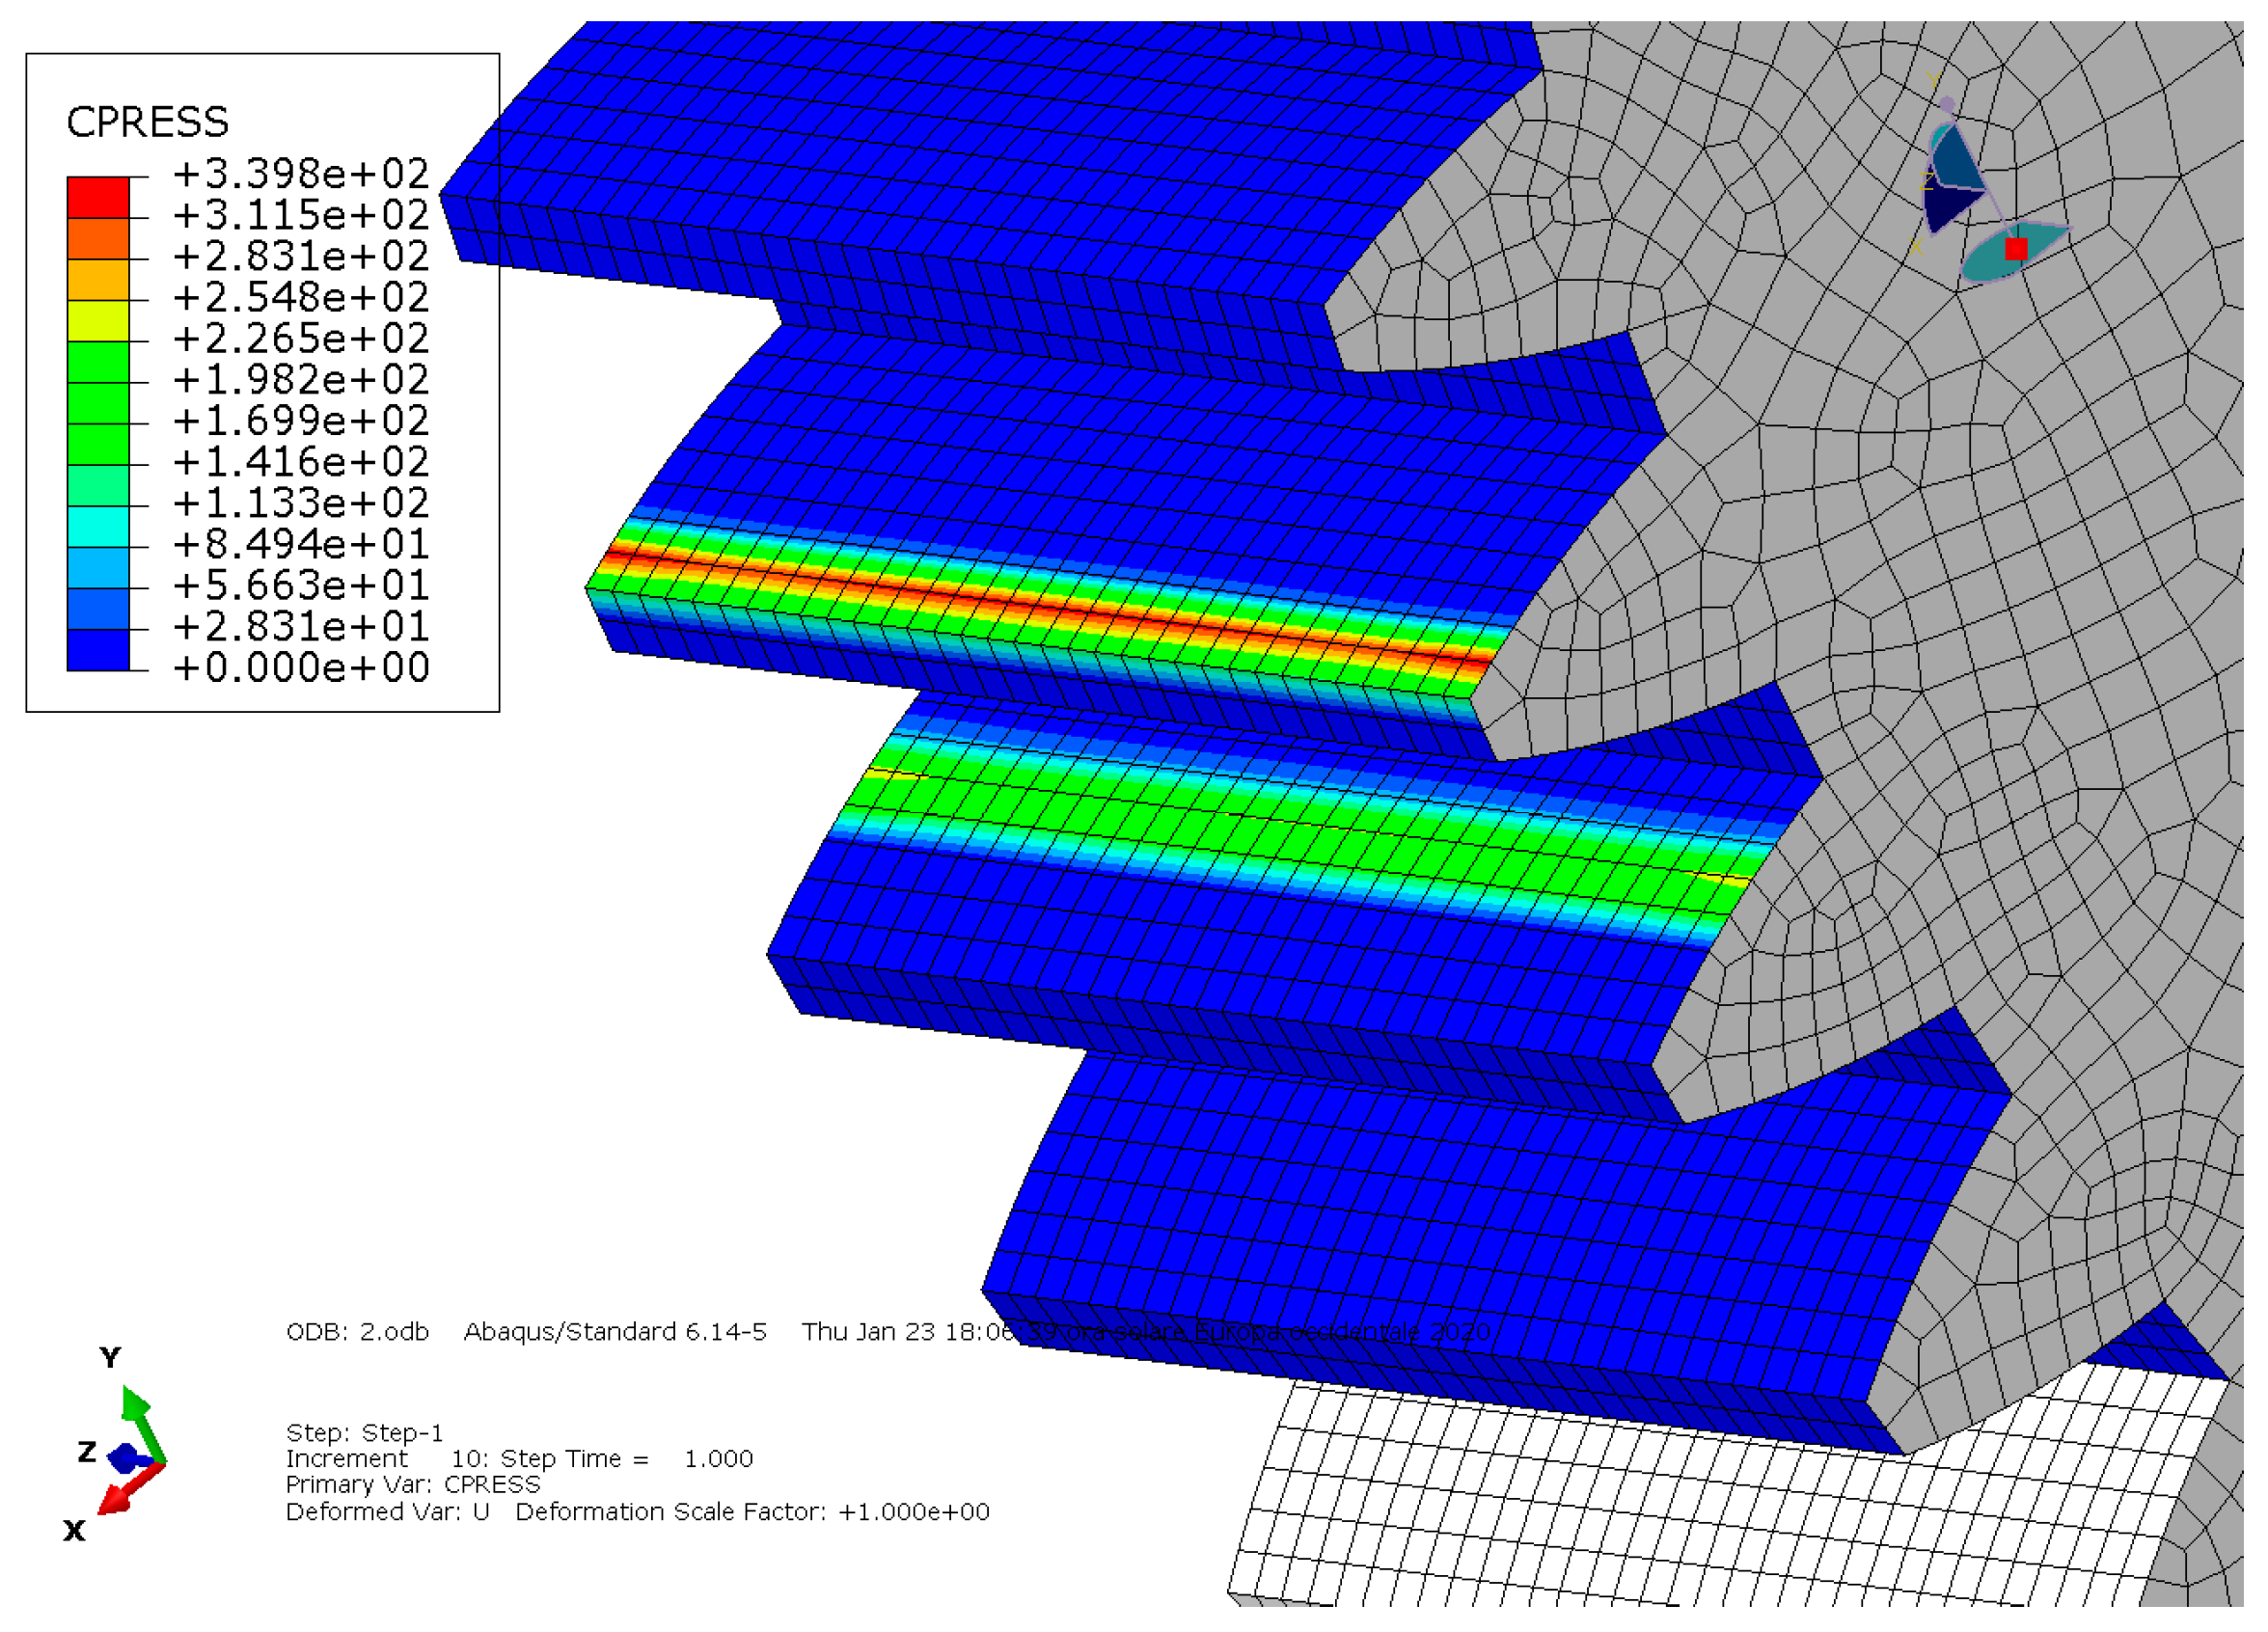This screenshot has height=1632, width=2268.
Task: Select the dark blue bottom legend swatch
Action: pos(98,650)
